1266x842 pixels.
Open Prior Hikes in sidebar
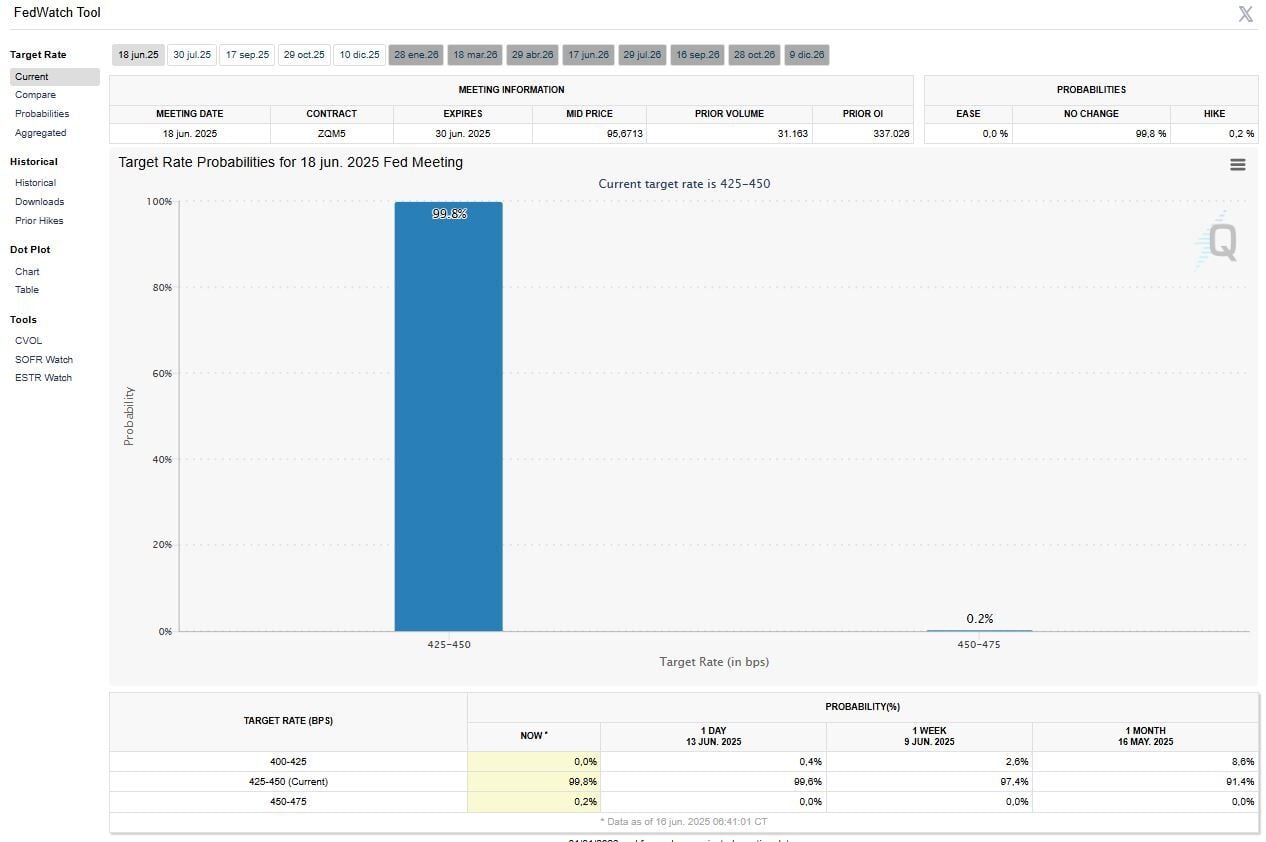(x=39, y=221)
